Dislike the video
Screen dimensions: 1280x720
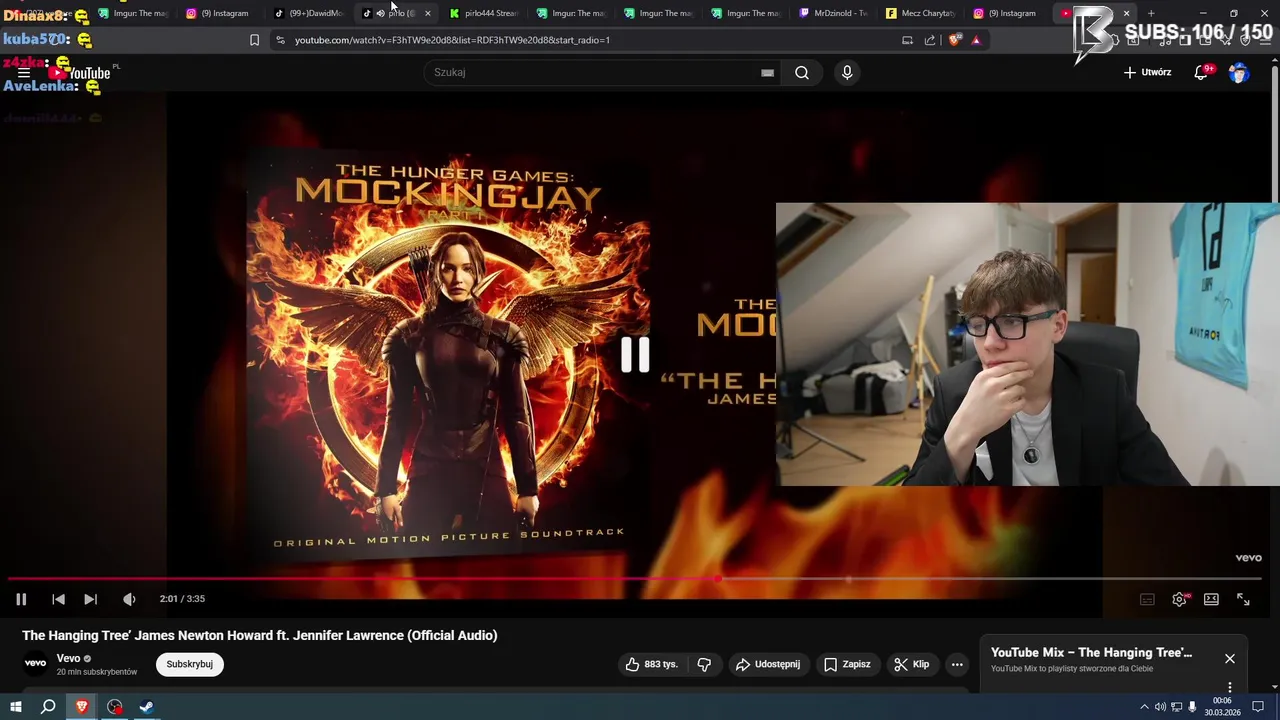point(704,664)
